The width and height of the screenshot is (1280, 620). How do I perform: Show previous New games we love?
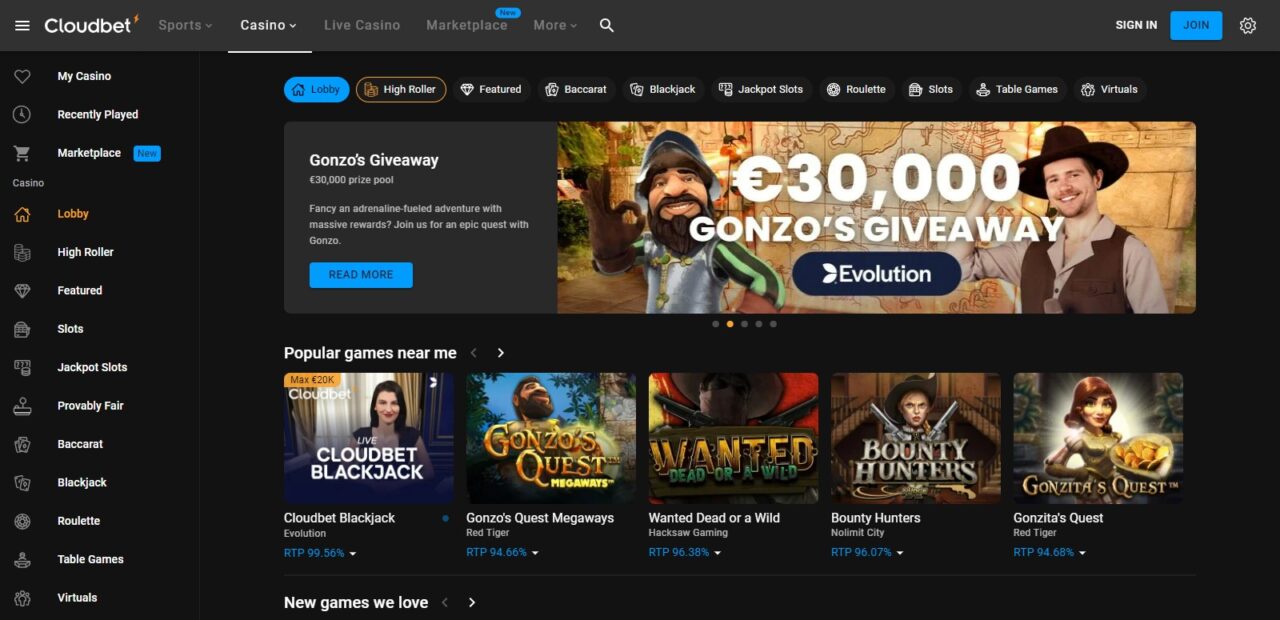445,603
